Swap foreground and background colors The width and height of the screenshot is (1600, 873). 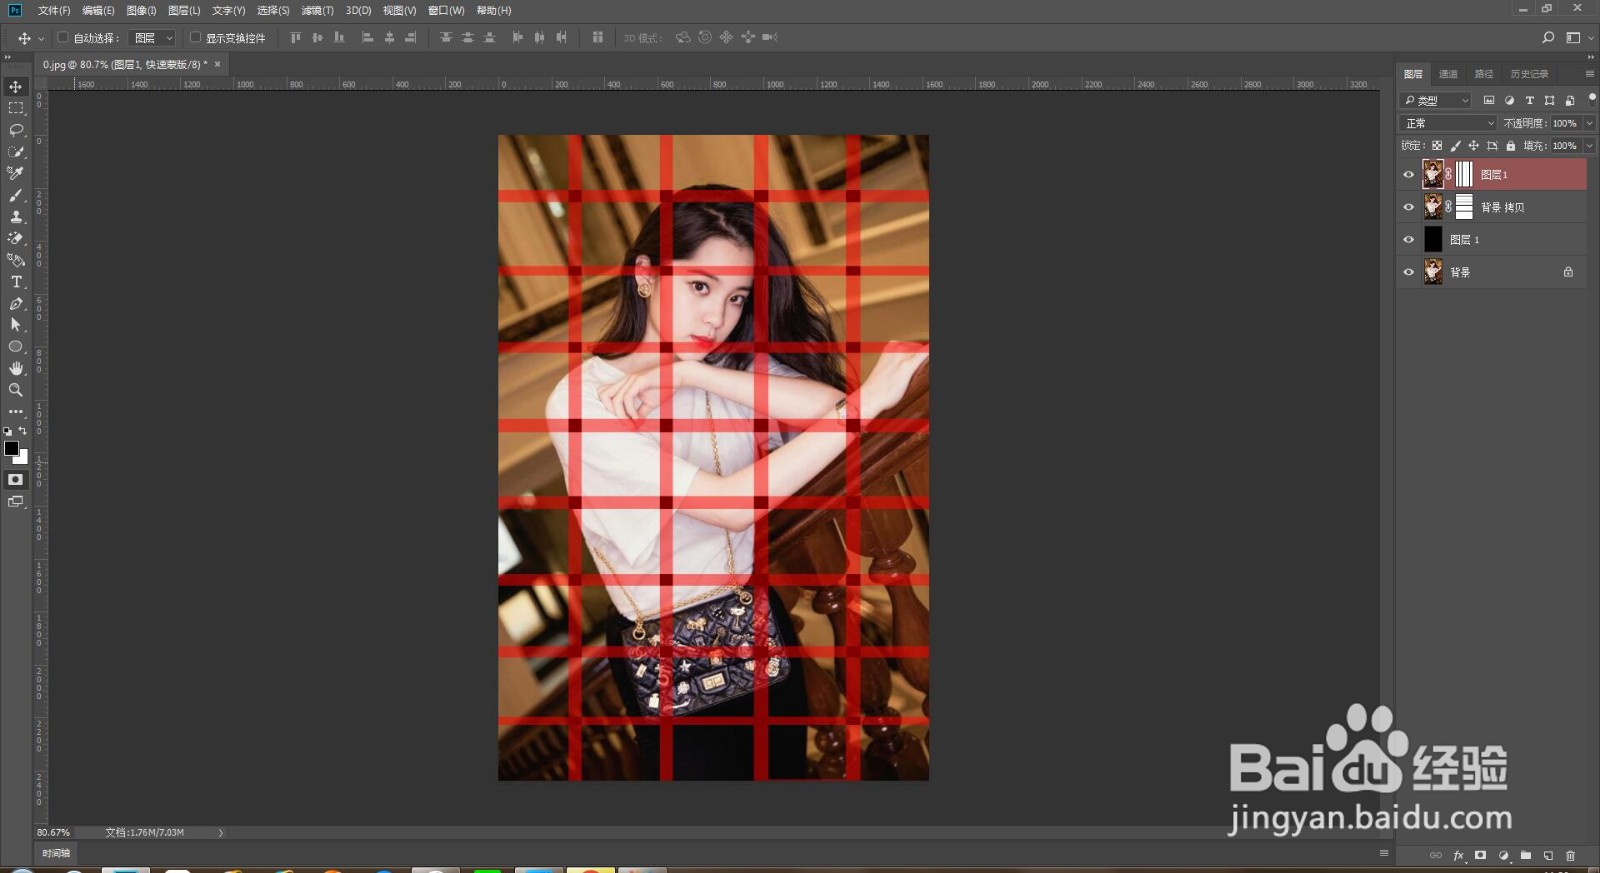[x=23, y=431]
